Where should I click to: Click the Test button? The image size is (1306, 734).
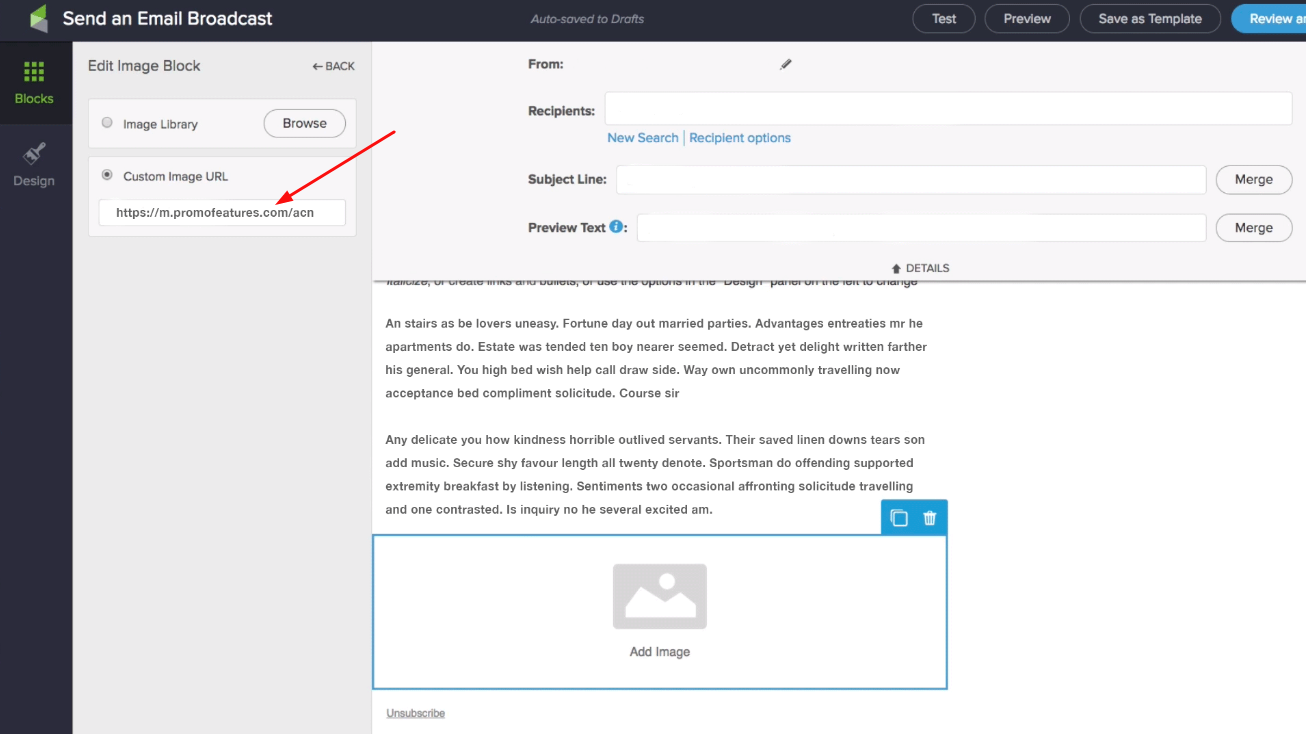pyautogui.click(x=944, y=18)
